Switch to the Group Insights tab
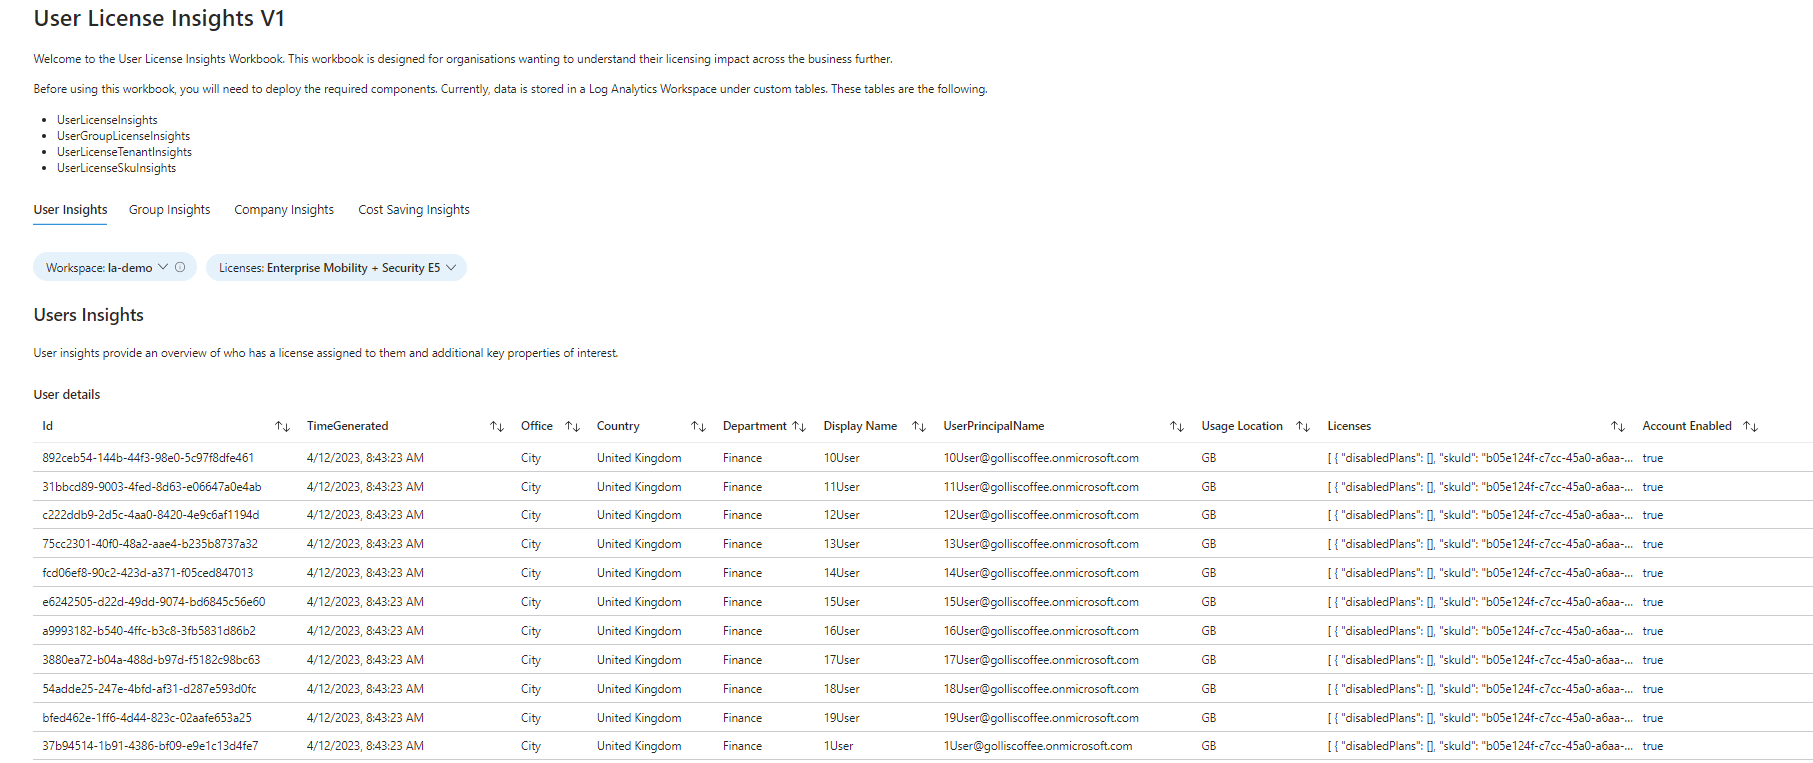 169,210
